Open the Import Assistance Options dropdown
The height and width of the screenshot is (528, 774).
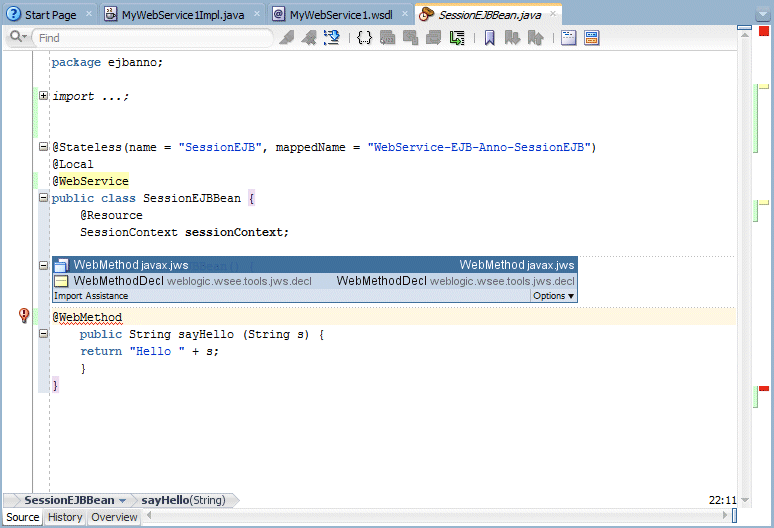[553, 296]
